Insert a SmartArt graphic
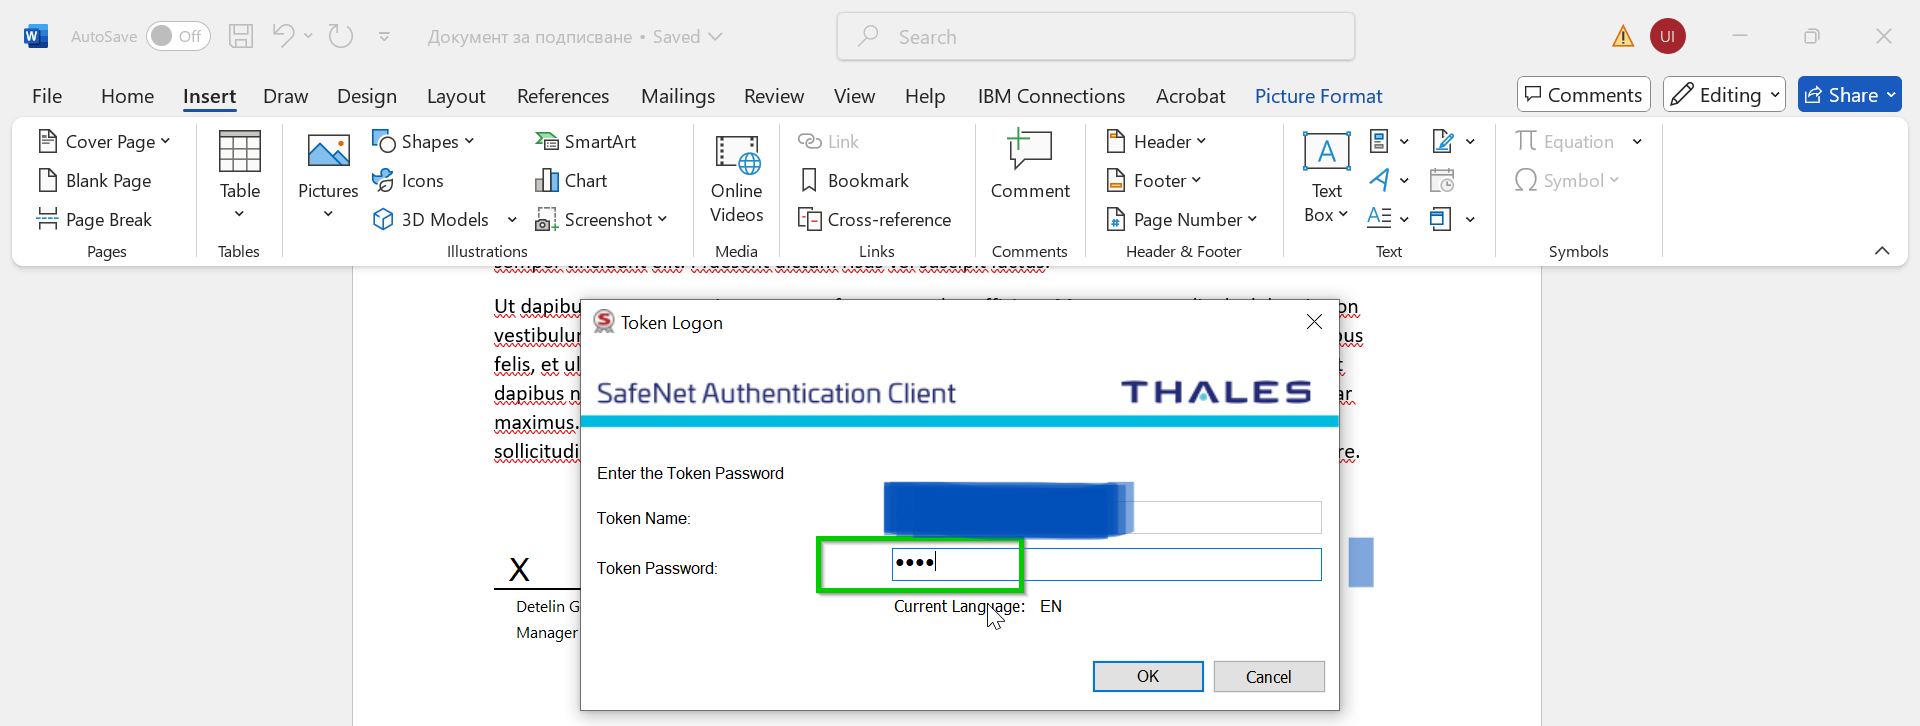 pyautogui.click(x=586, y=142)
